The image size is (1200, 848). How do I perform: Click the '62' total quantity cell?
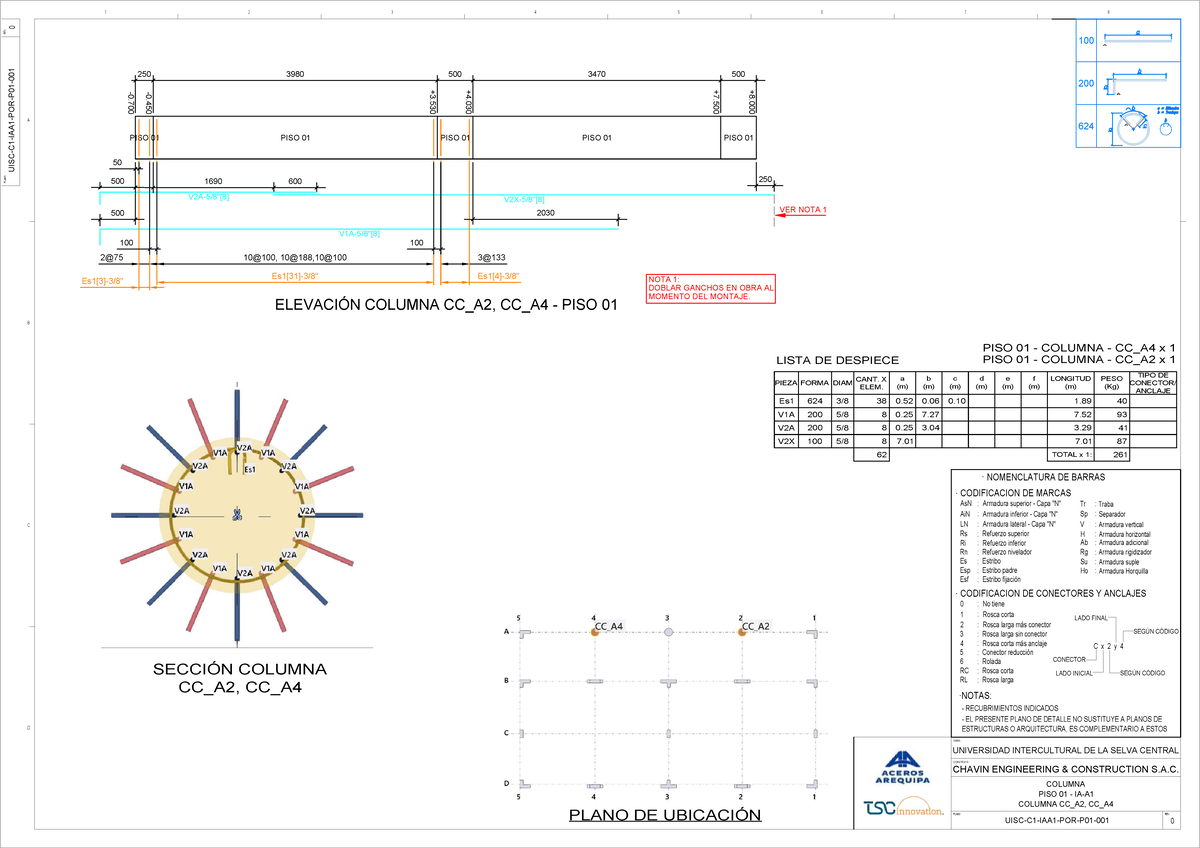(872, 454)
